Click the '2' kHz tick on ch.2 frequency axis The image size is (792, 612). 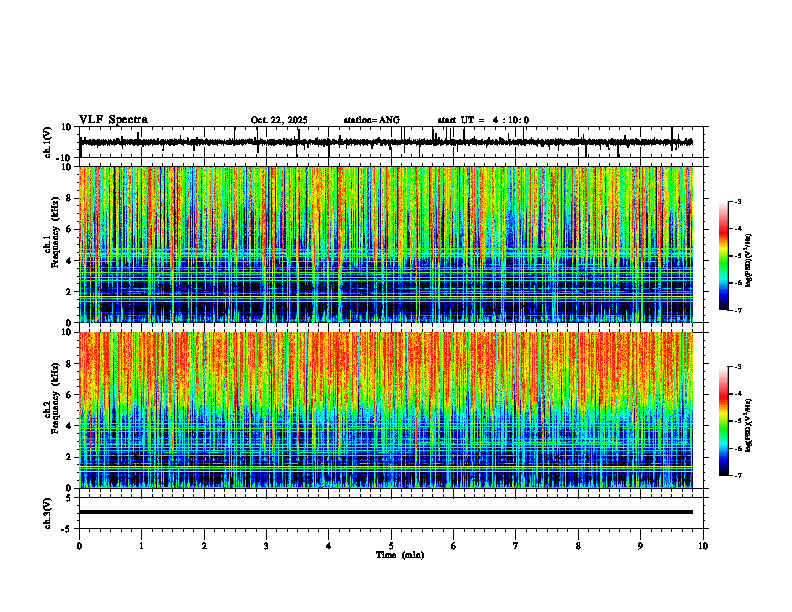click(69, 457)
